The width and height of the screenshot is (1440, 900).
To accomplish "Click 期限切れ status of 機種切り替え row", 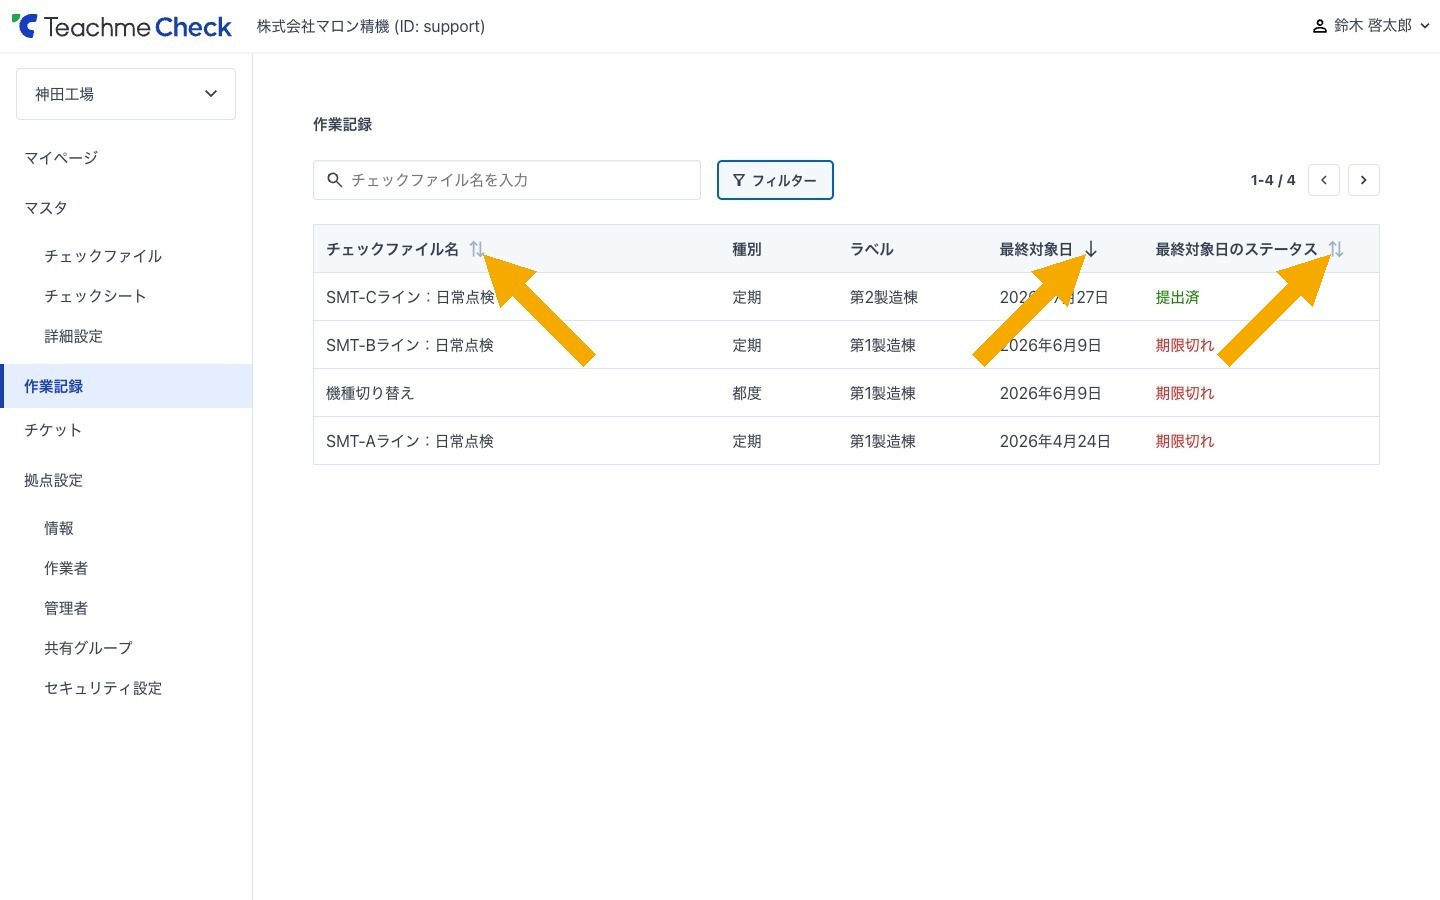I will point(1185,393).
